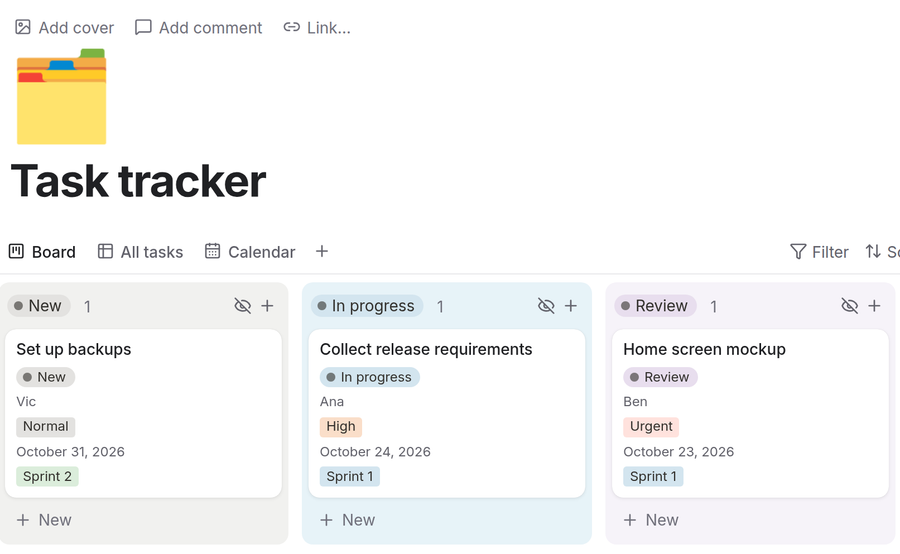Hide the In progress column with the eye icon
This screenshot has height=554, width=900.
tap(546, 306)
